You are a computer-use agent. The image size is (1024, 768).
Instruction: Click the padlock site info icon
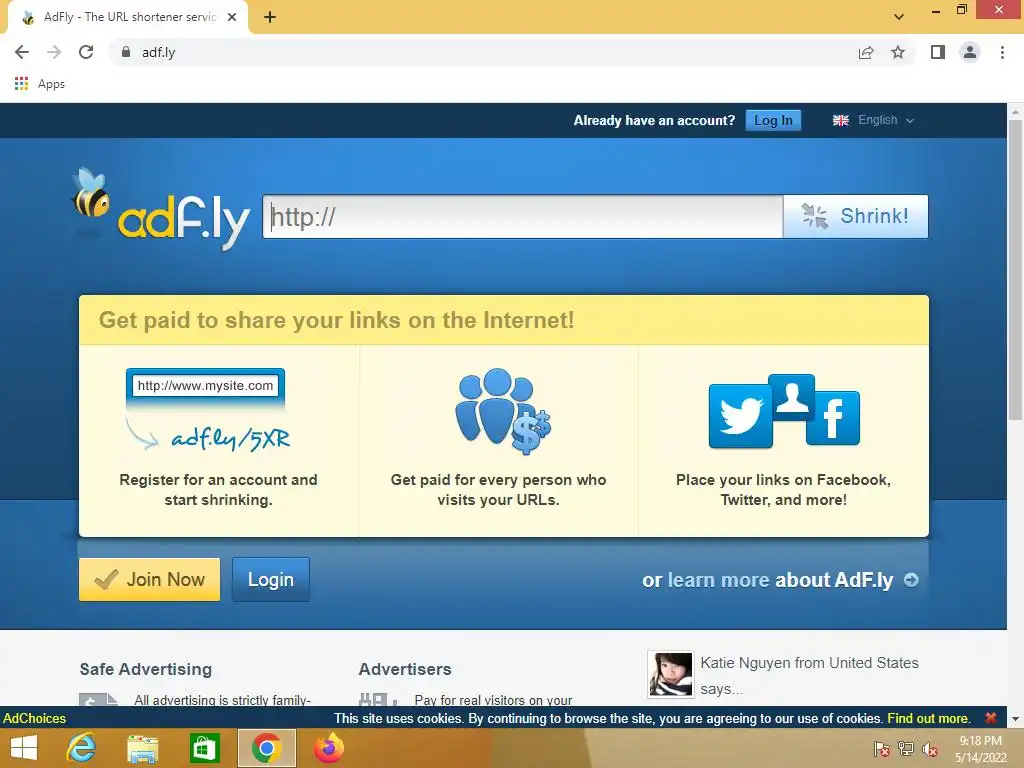126,52
